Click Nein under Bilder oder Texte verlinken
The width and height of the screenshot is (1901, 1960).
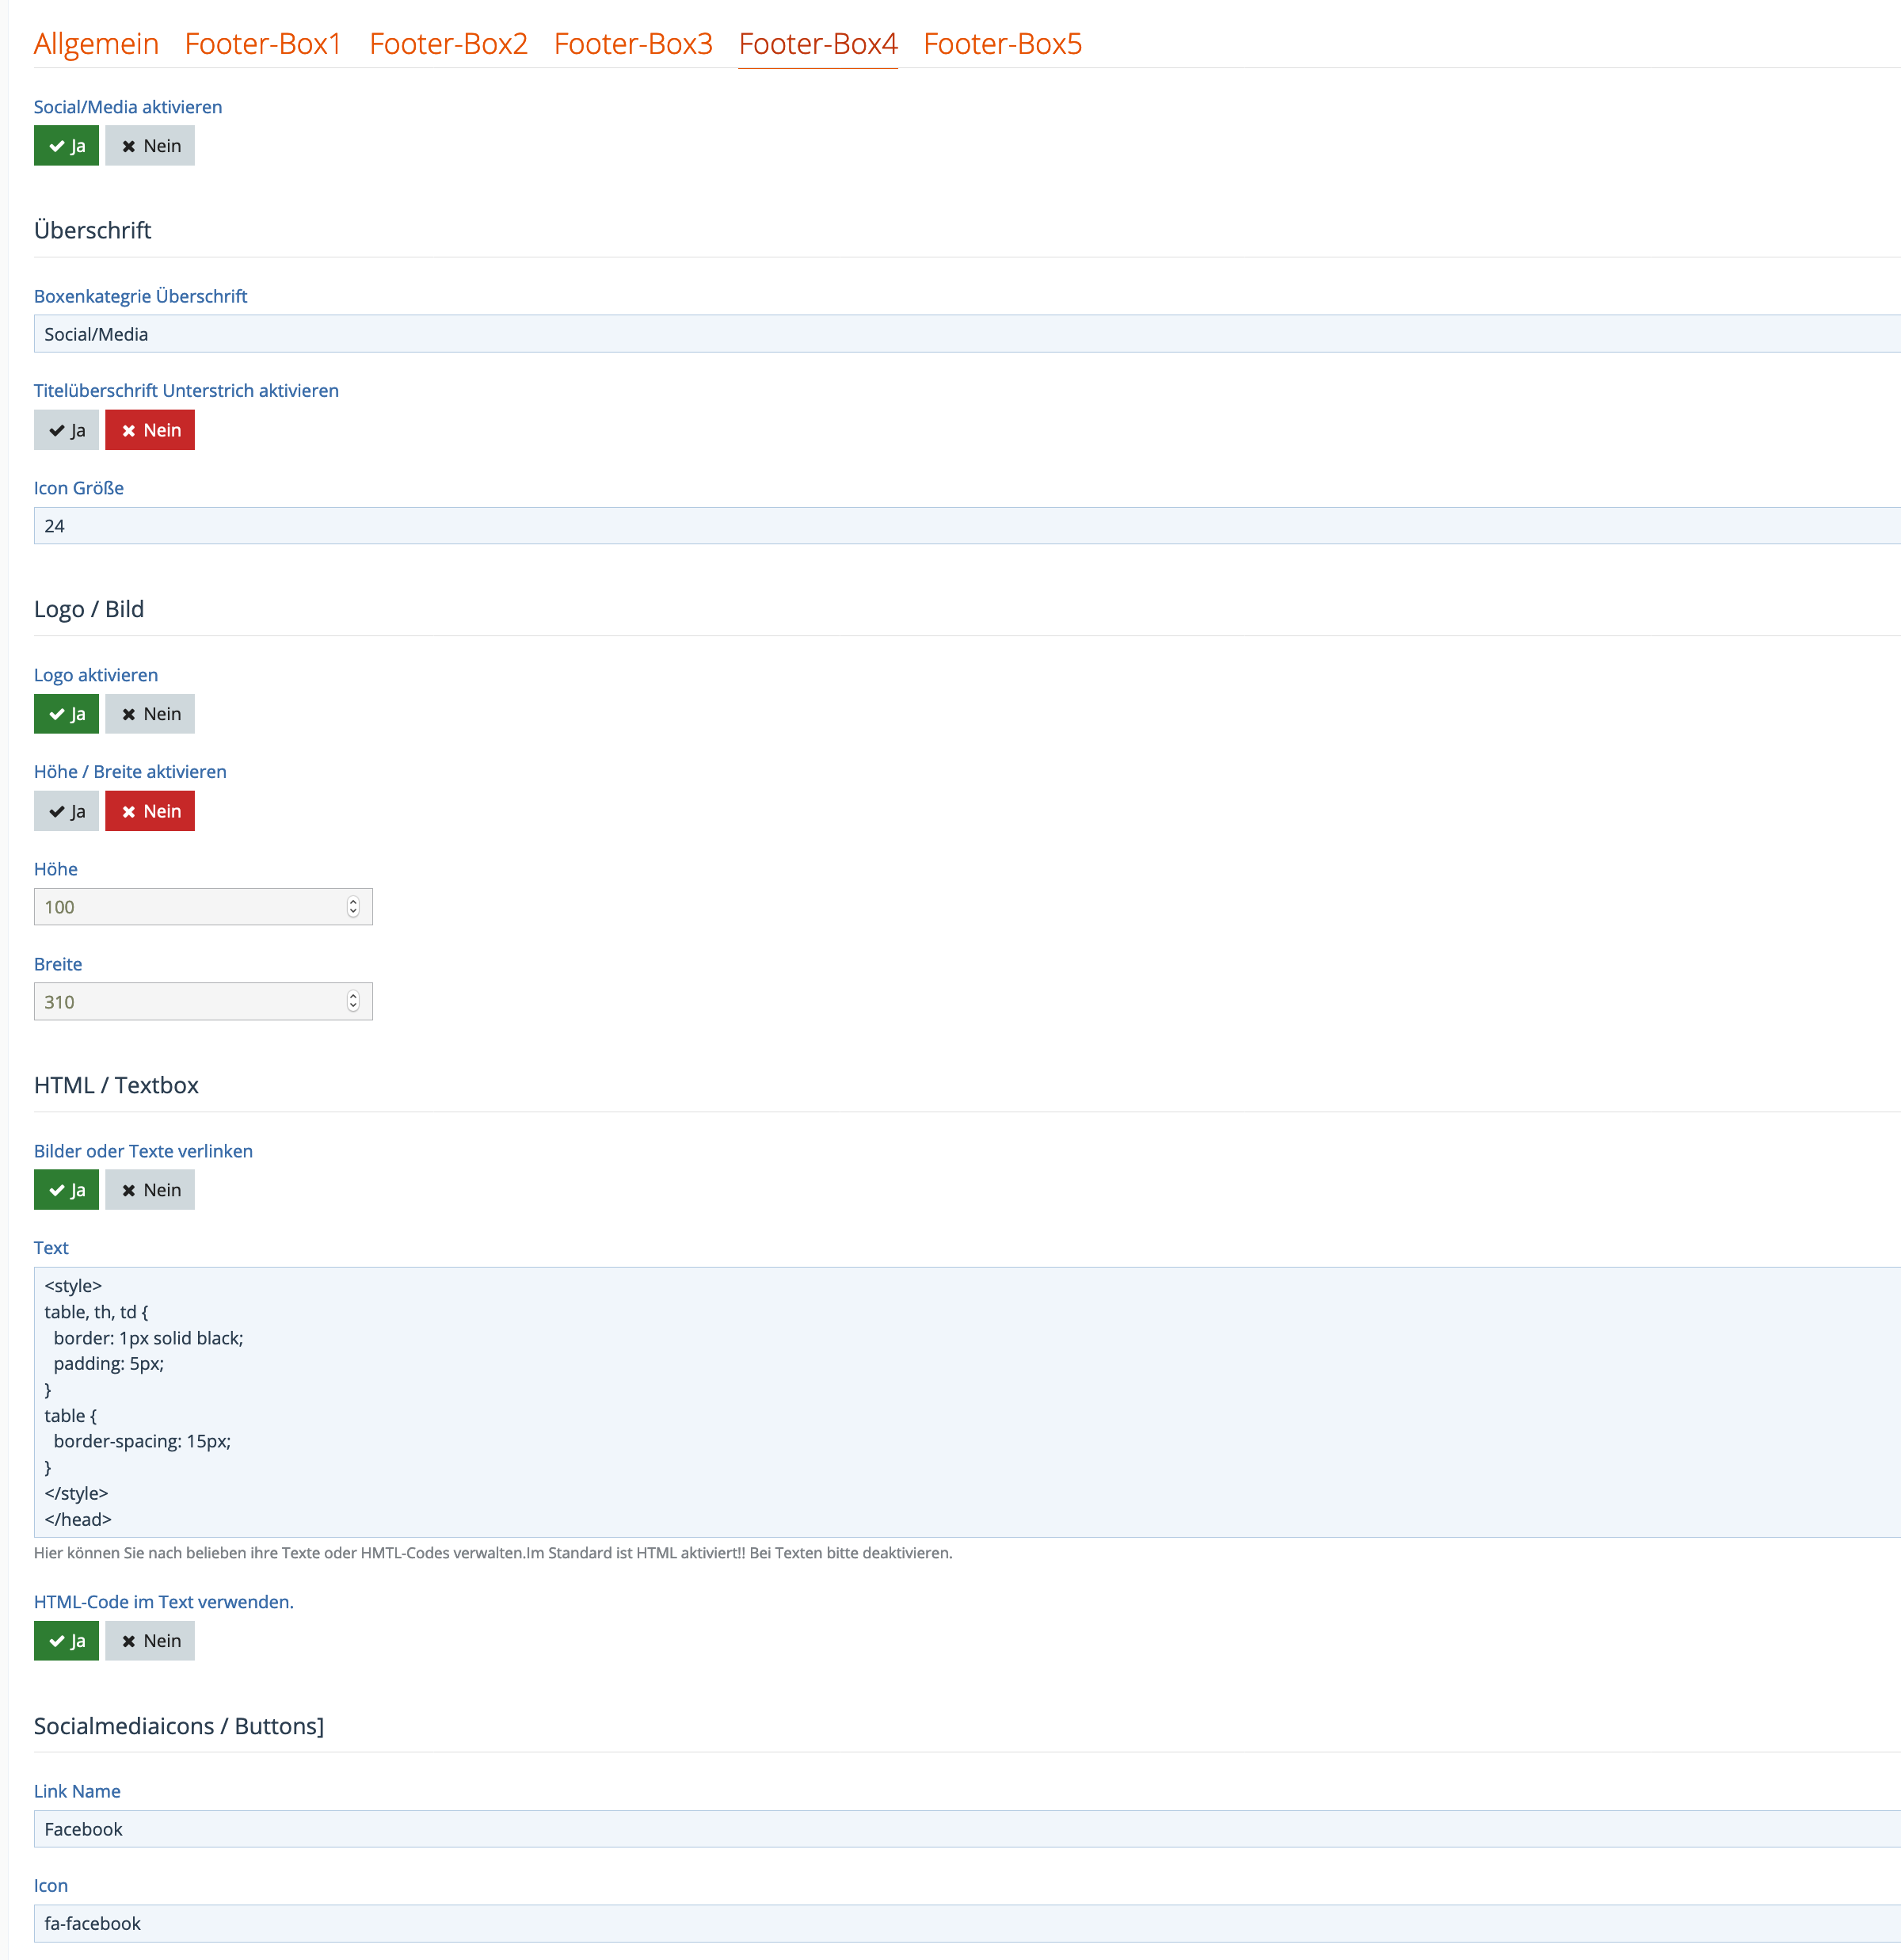point(150,1190)
